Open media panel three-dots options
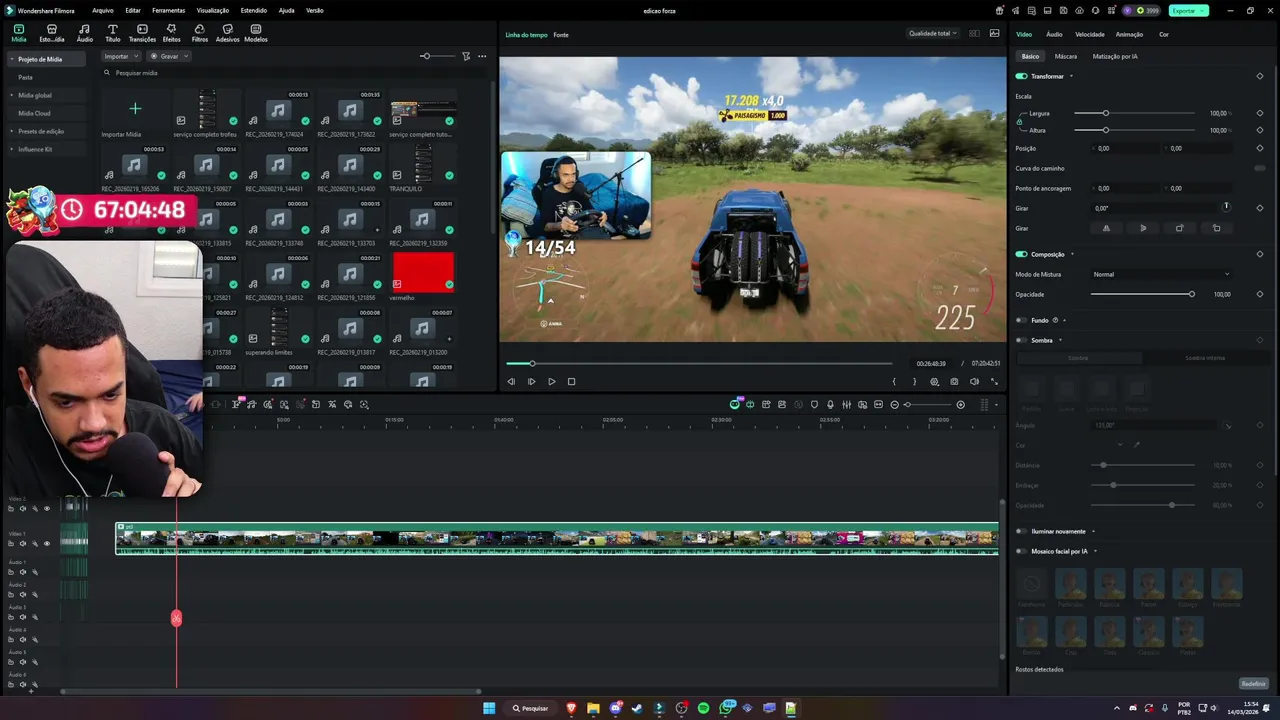This screenshot has width=1280, height=720. 482,56
